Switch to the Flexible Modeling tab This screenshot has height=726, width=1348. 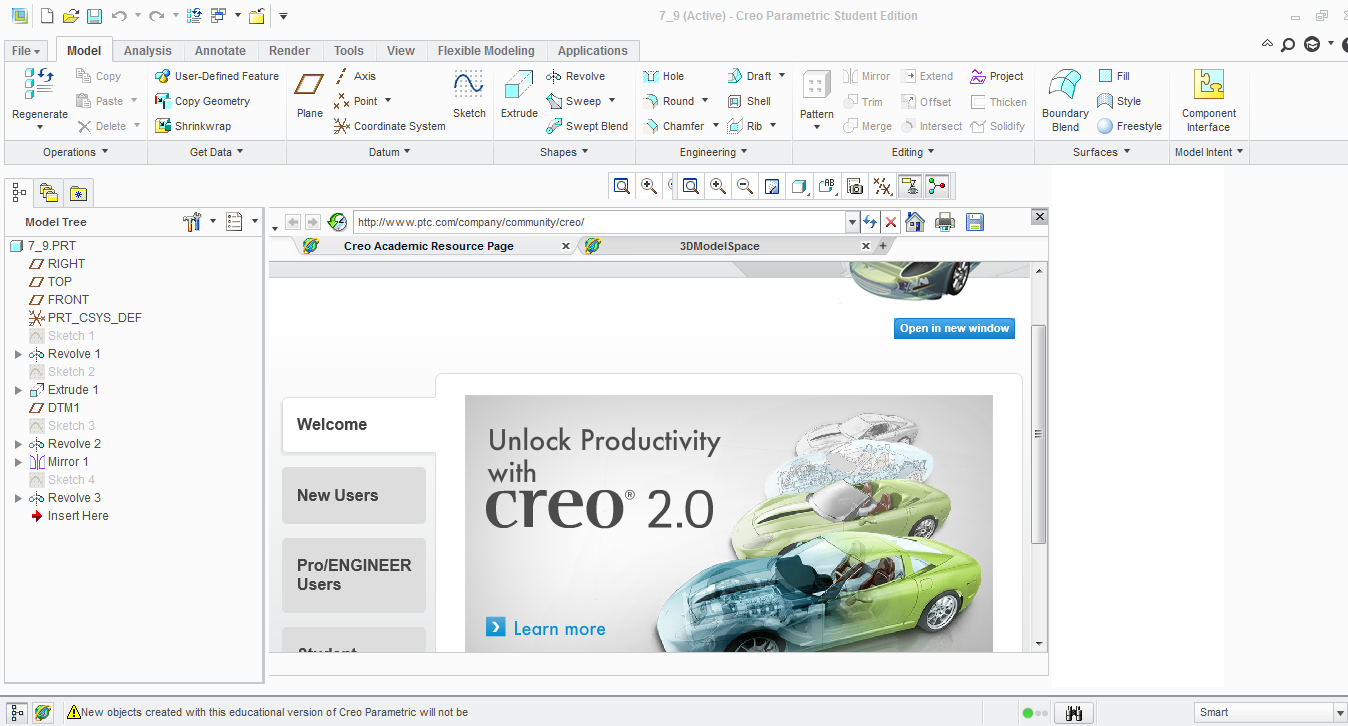[486, 51]
